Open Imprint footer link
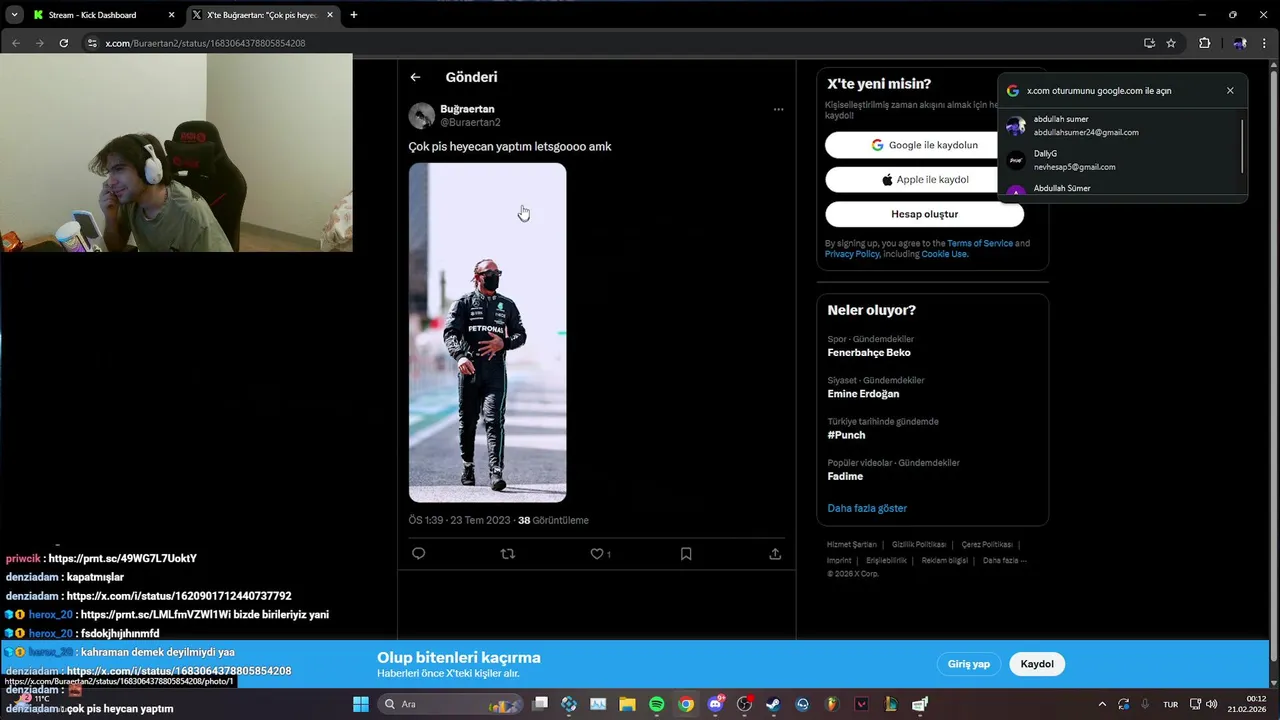This screenshot has width=1280, height=720. coord(839,560)
